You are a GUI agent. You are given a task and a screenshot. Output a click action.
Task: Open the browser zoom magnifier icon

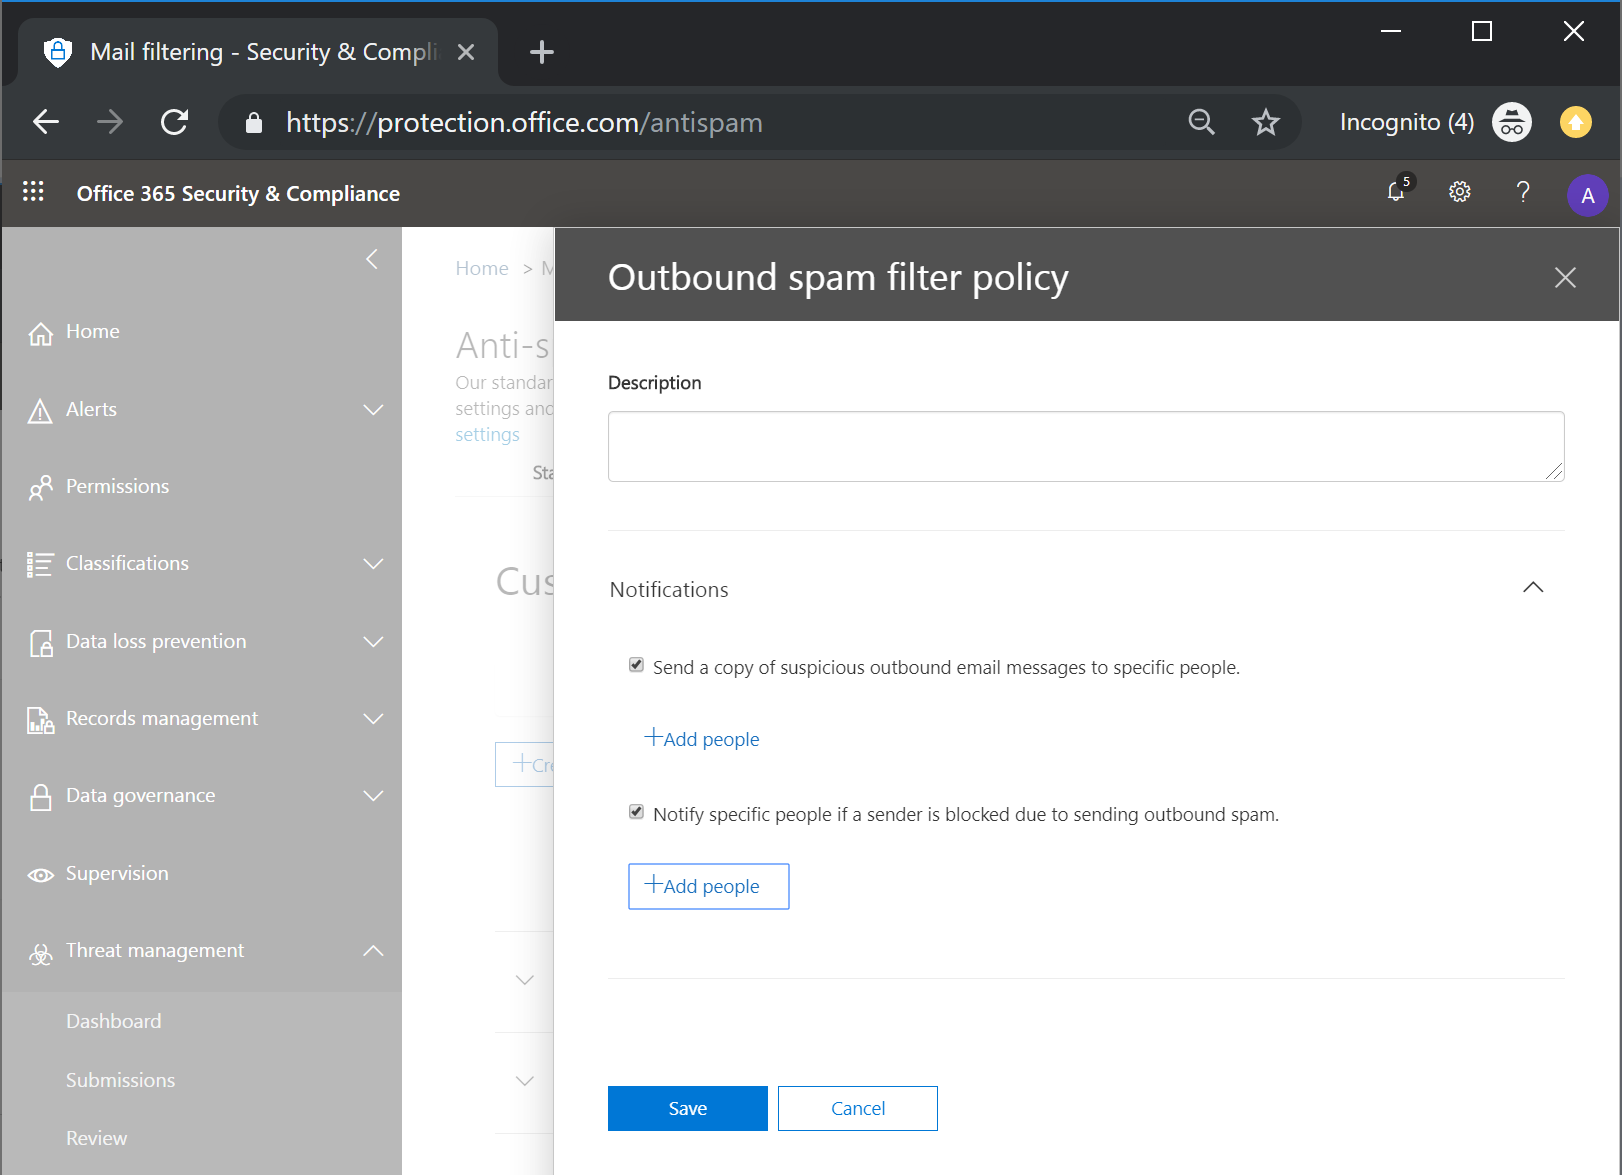coord(1201,122)
